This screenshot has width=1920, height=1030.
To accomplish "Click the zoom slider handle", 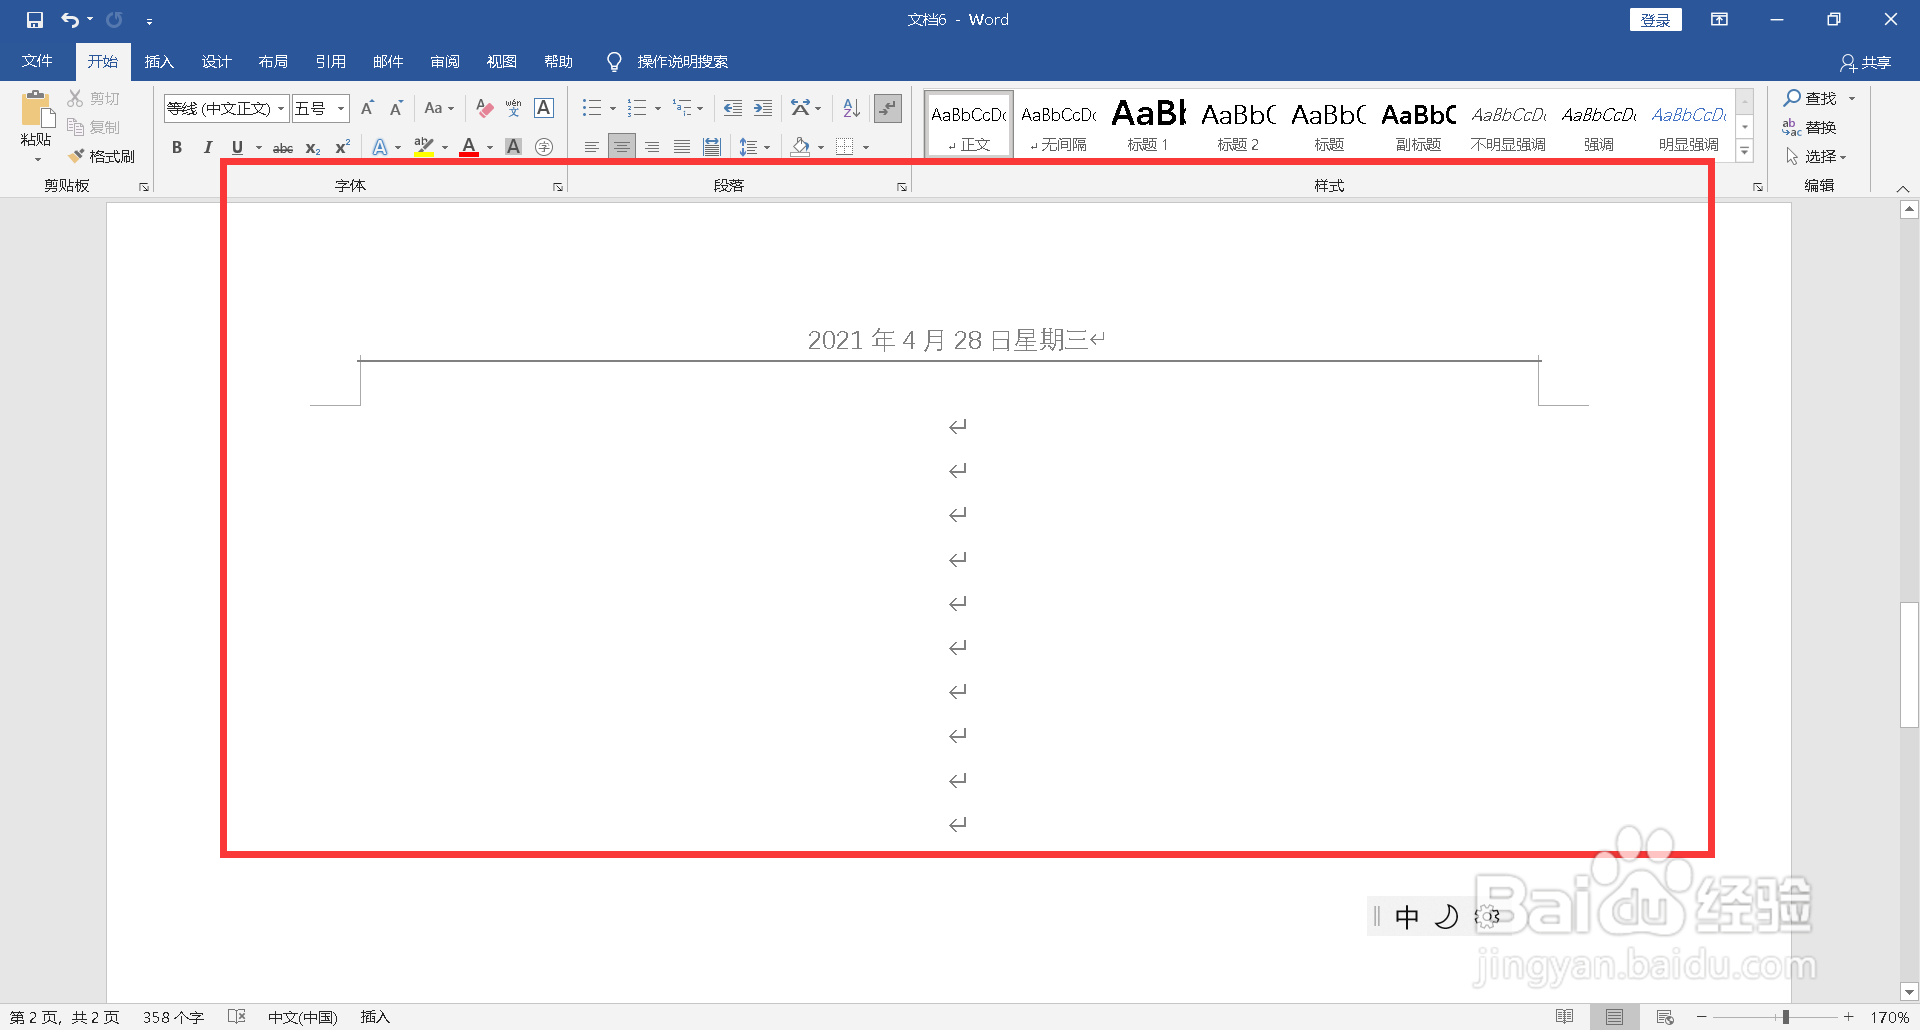I will (1786, 1017).
